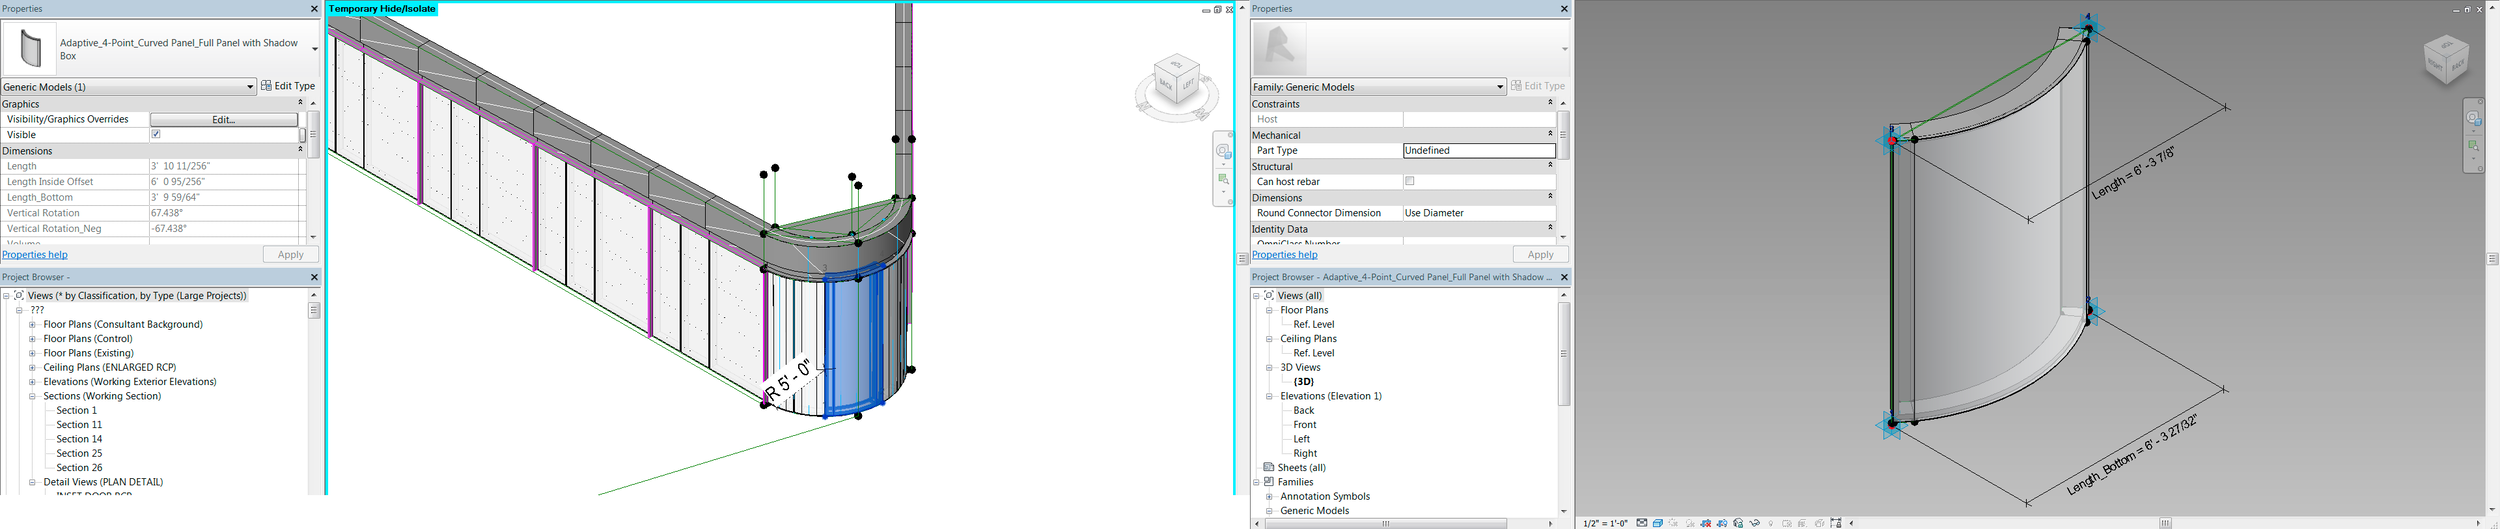This screenshot has width=2500, height=529.
Task: Select the Front elevation view
Action: pyautogui.click(x=1305, y=425)
